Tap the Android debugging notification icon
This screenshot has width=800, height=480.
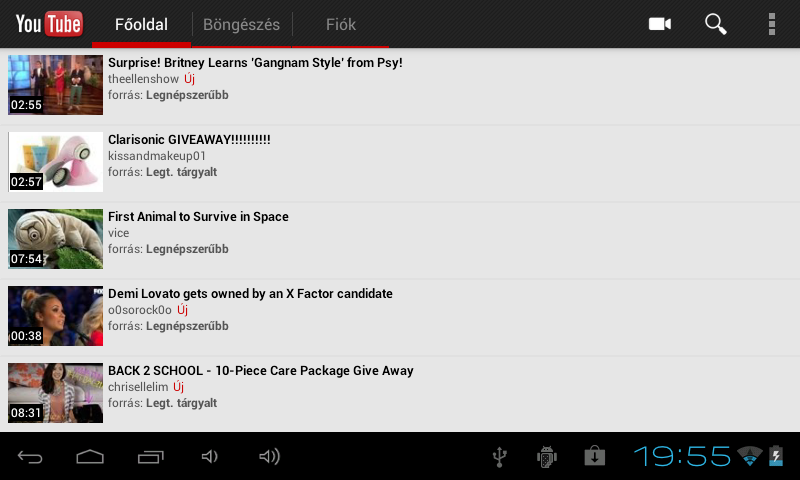(x=546, y=457)
